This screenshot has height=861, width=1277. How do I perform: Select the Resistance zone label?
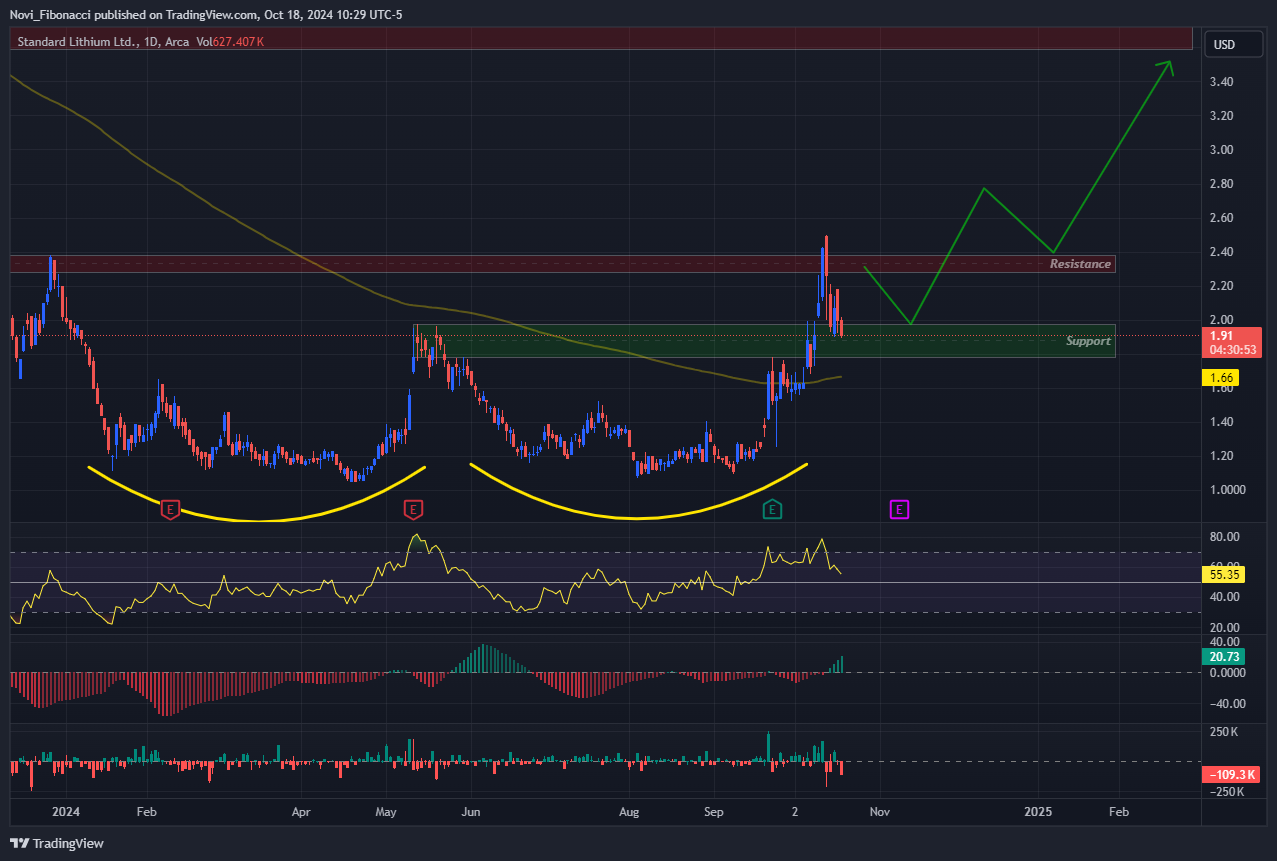click(1080, 264)
